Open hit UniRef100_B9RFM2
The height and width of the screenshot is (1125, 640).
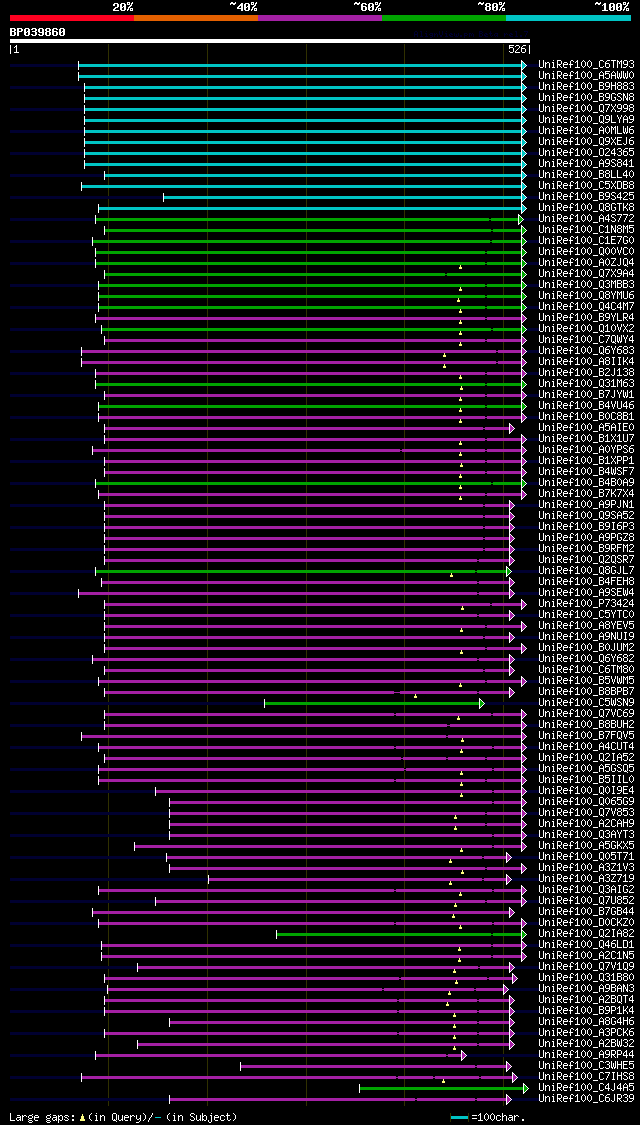[586, 549]
